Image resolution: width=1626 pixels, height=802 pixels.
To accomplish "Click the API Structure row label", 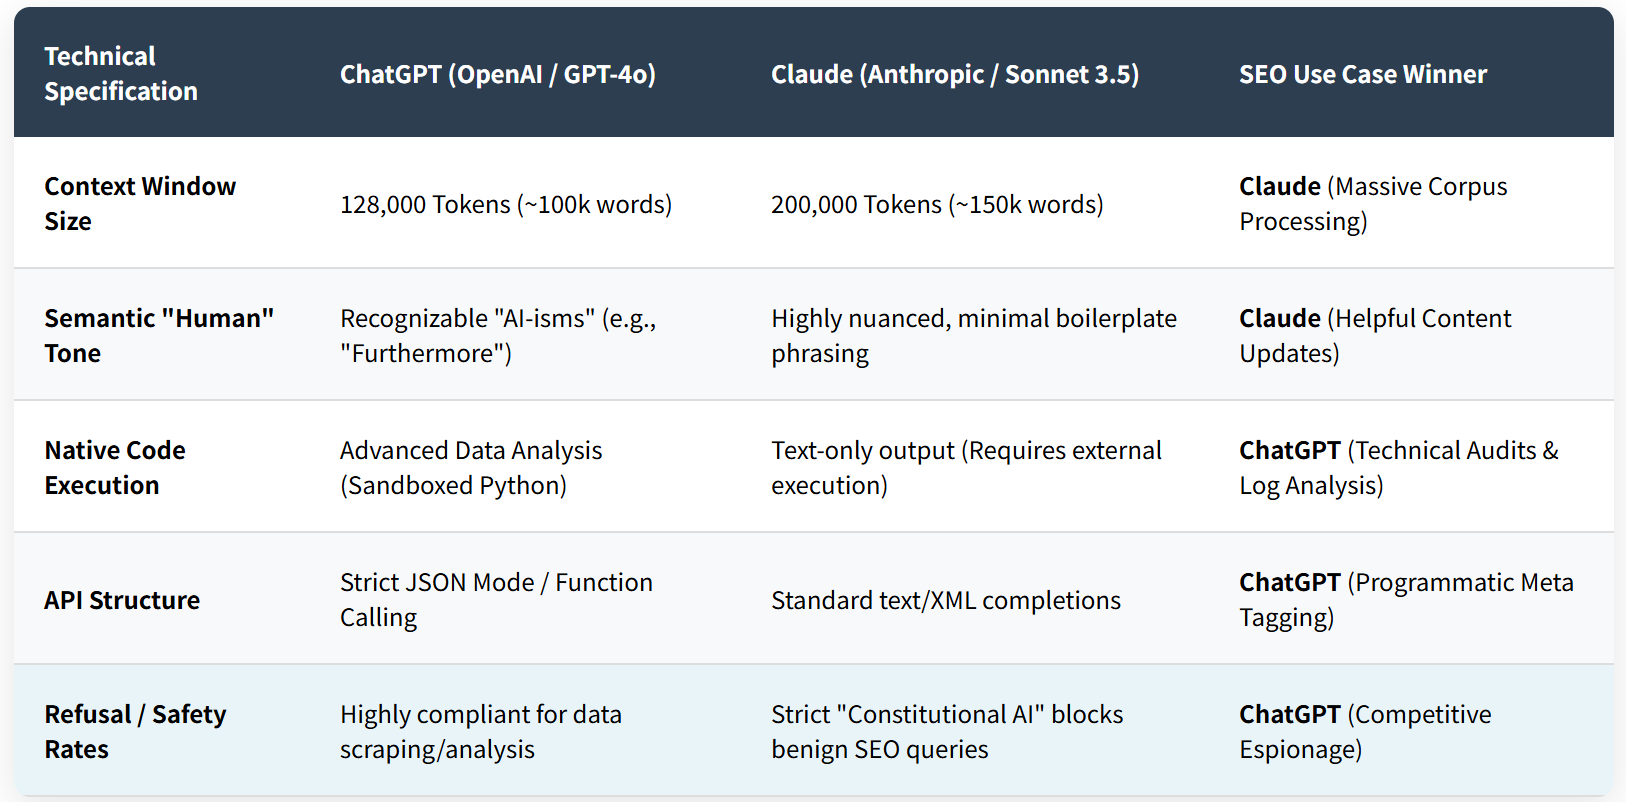I will (122, 600).
